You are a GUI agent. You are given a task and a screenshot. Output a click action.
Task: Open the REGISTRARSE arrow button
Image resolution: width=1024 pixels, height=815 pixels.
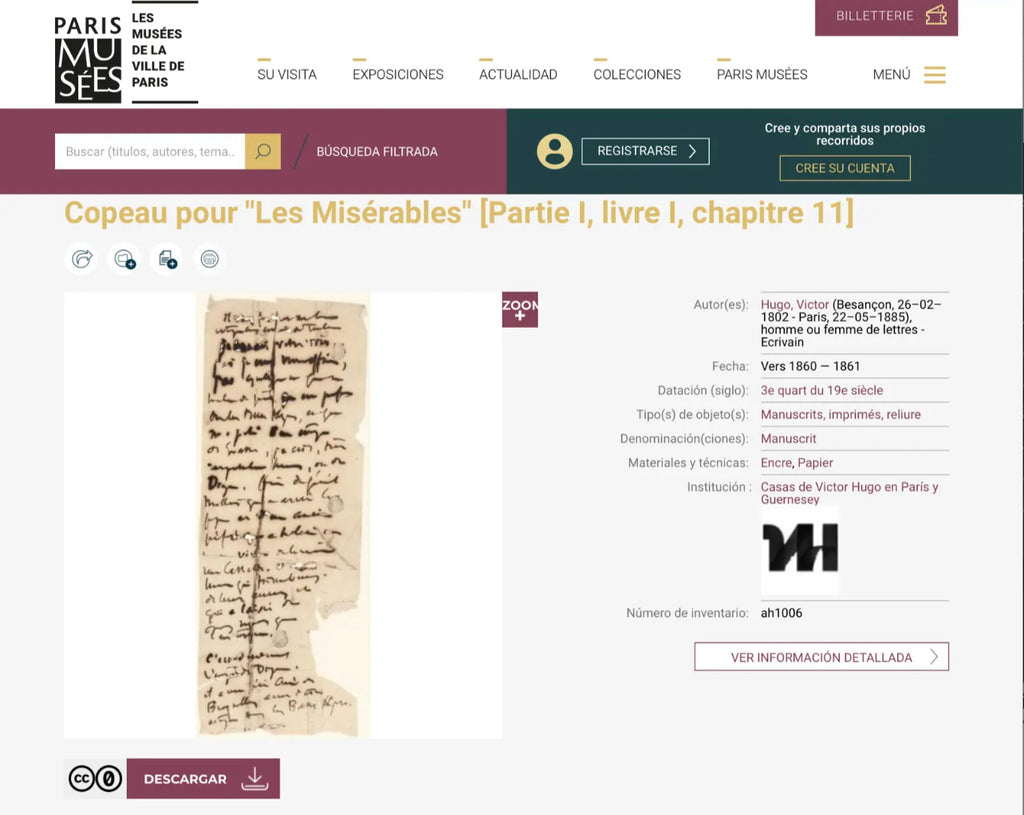pyautogui.click(x=645, y=151)
